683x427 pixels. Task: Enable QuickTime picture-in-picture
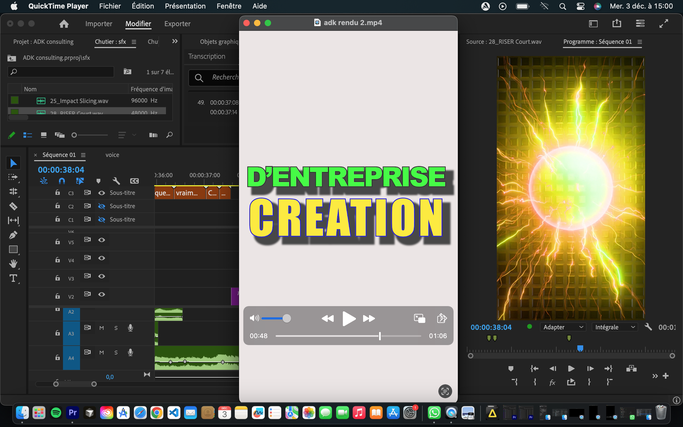coord(419,318)
